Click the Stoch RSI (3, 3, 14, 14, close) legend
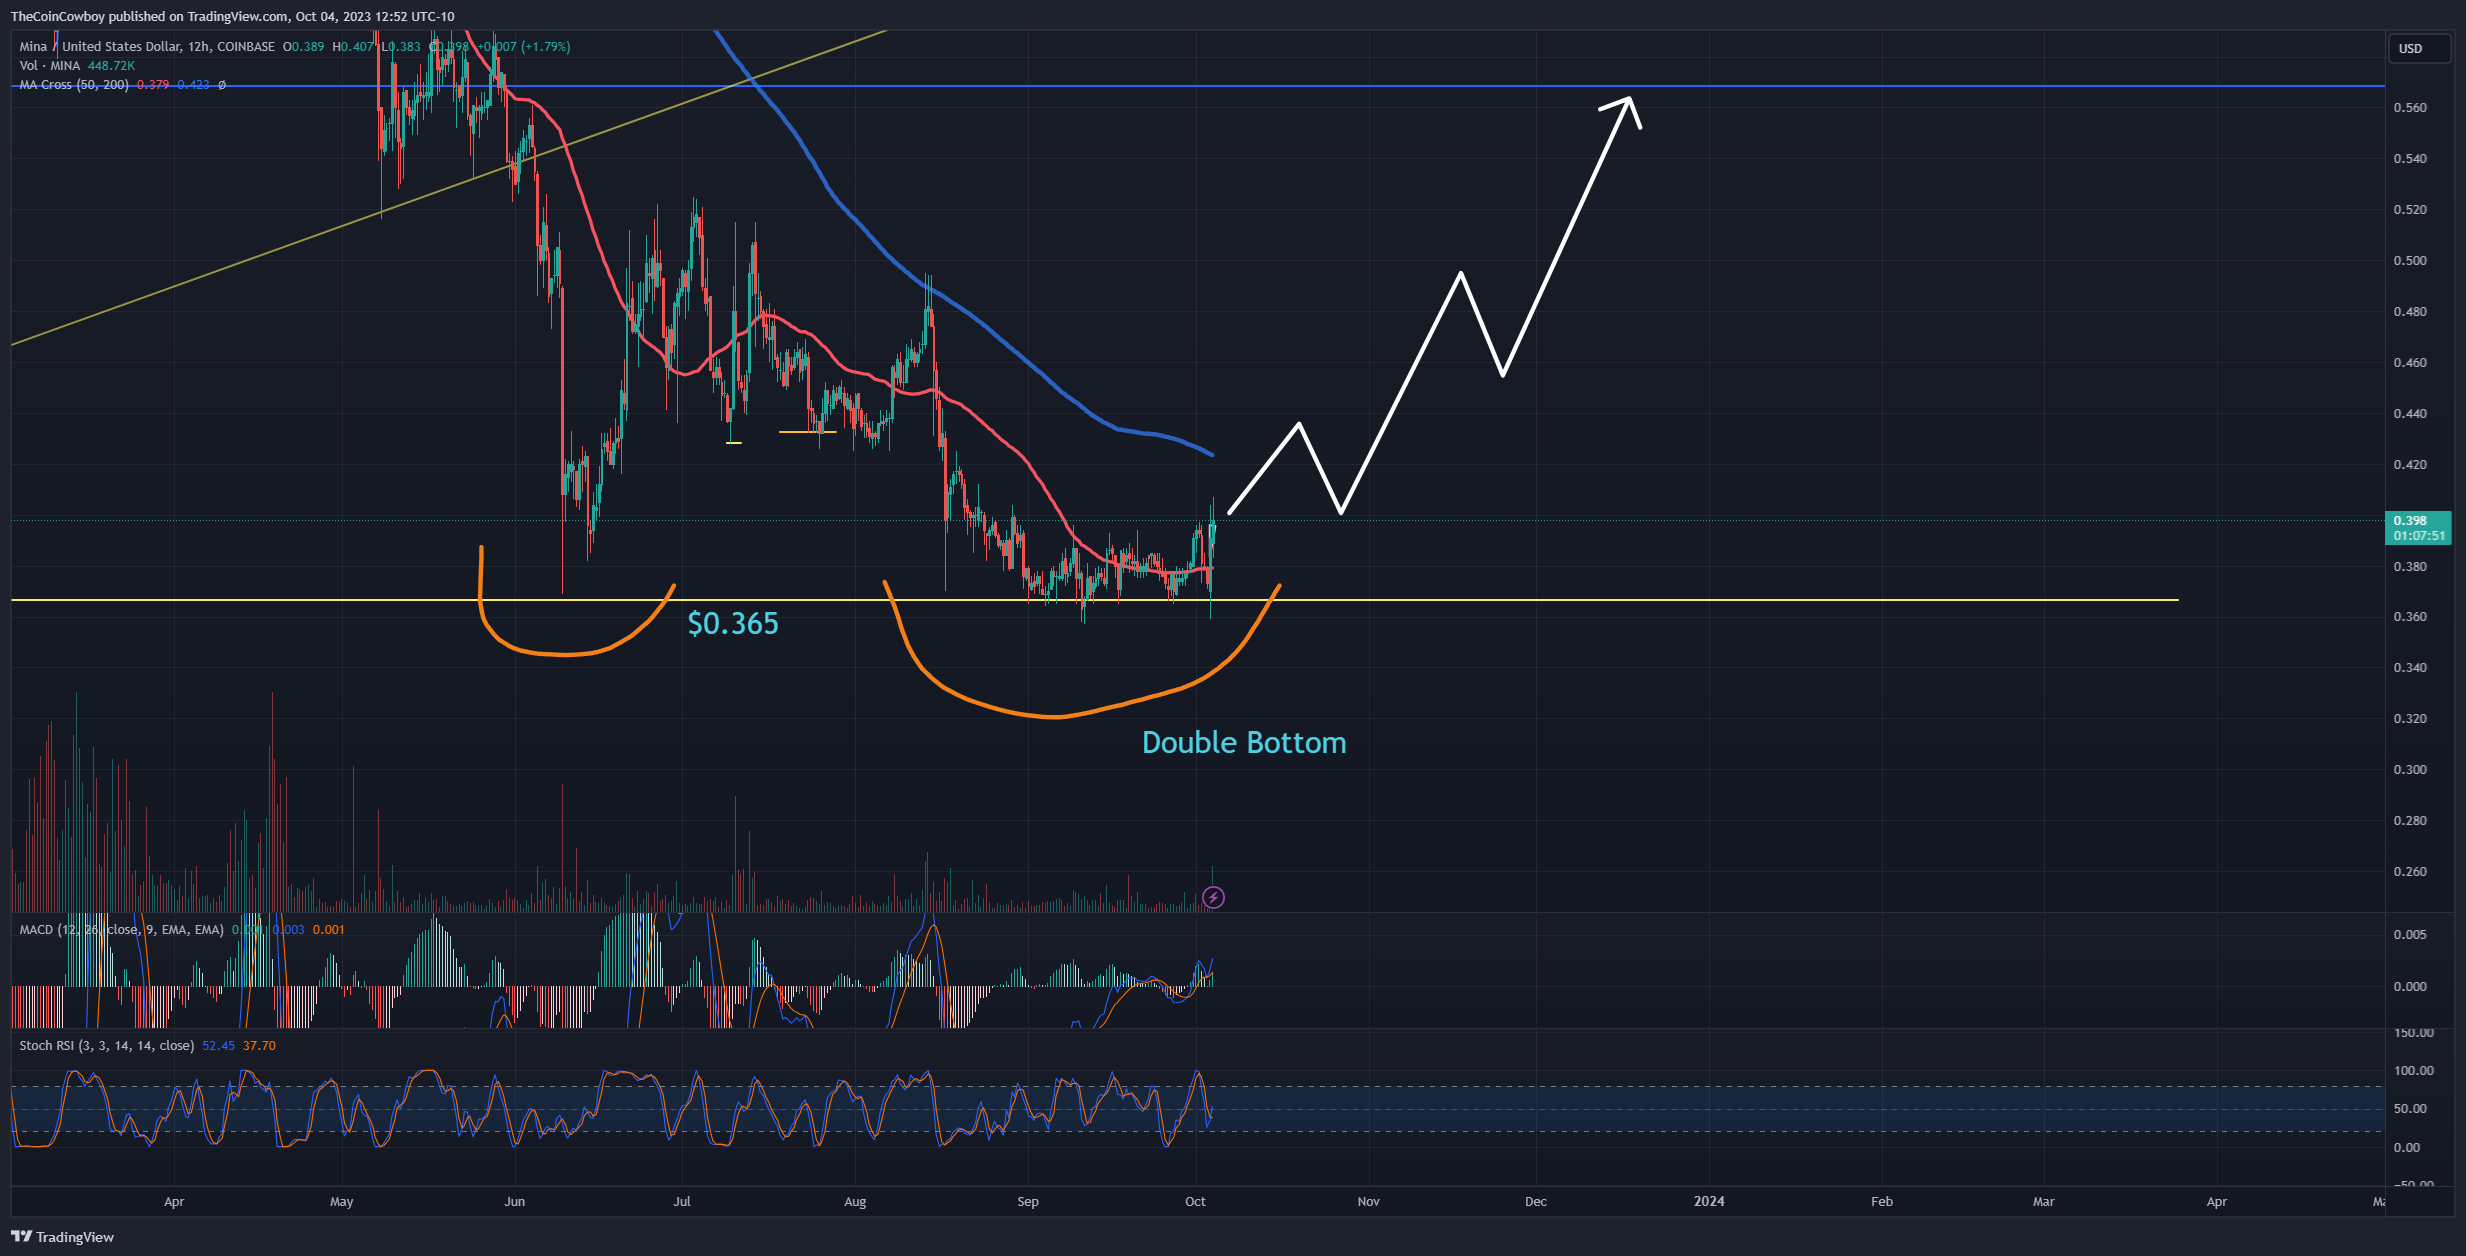Image resolution: width=2466 pixels, height=1256 pixels. tap(106, 1045)
